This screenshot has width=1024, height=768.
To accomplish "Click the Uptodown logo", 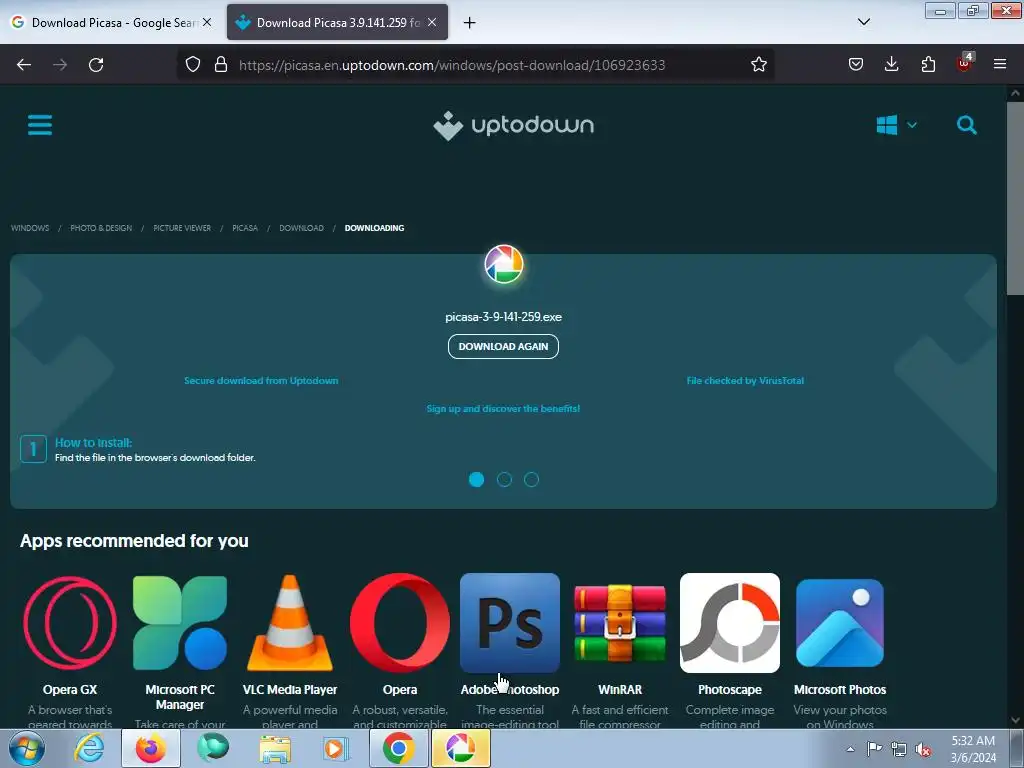I will pos(513,125).
